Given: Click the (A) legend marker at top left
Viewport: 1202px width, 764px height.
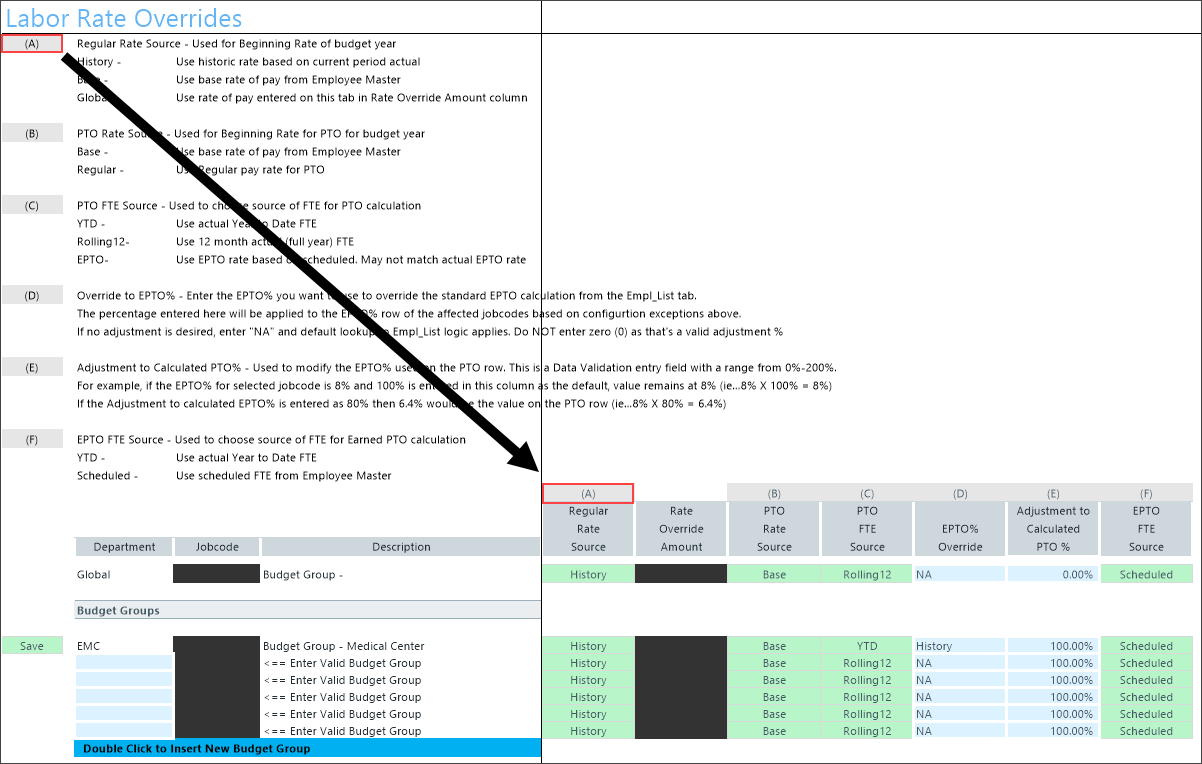Looking at the screenshot, I should point(32,44).
